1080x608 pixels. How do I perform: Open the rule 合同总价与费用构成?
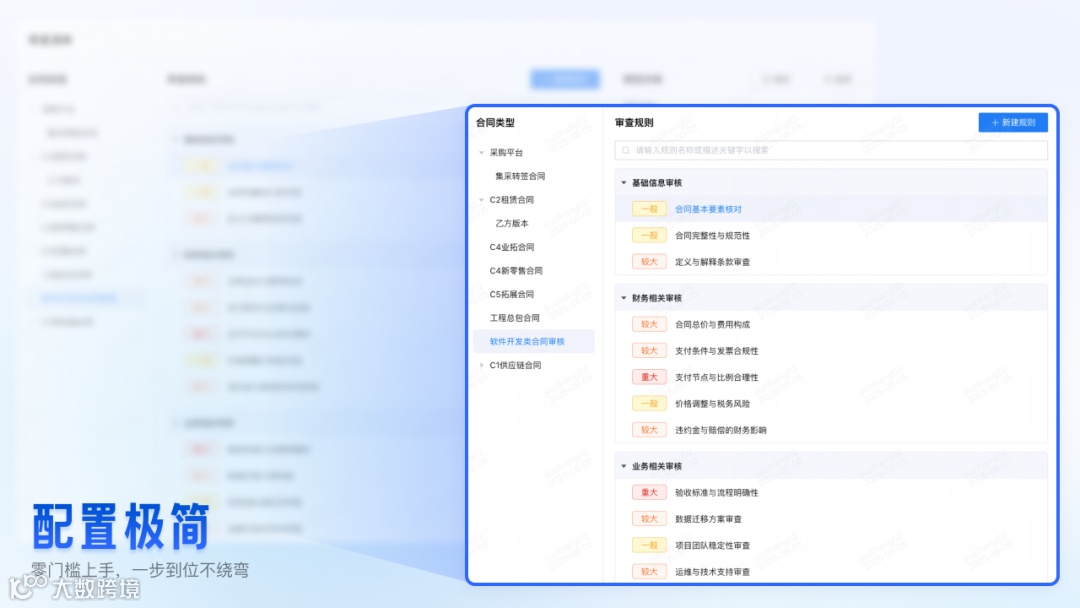tap(712, 324)
